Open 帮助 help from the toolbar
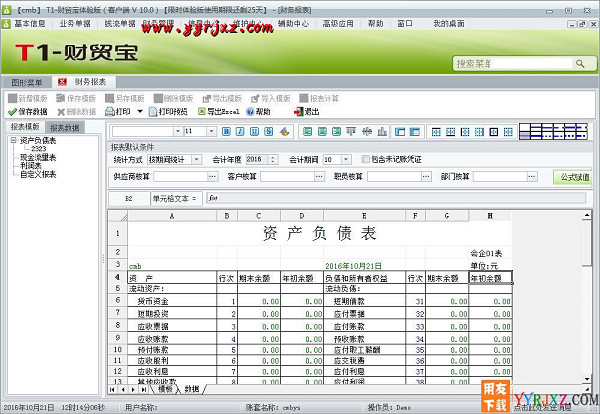 coord(258,112)
